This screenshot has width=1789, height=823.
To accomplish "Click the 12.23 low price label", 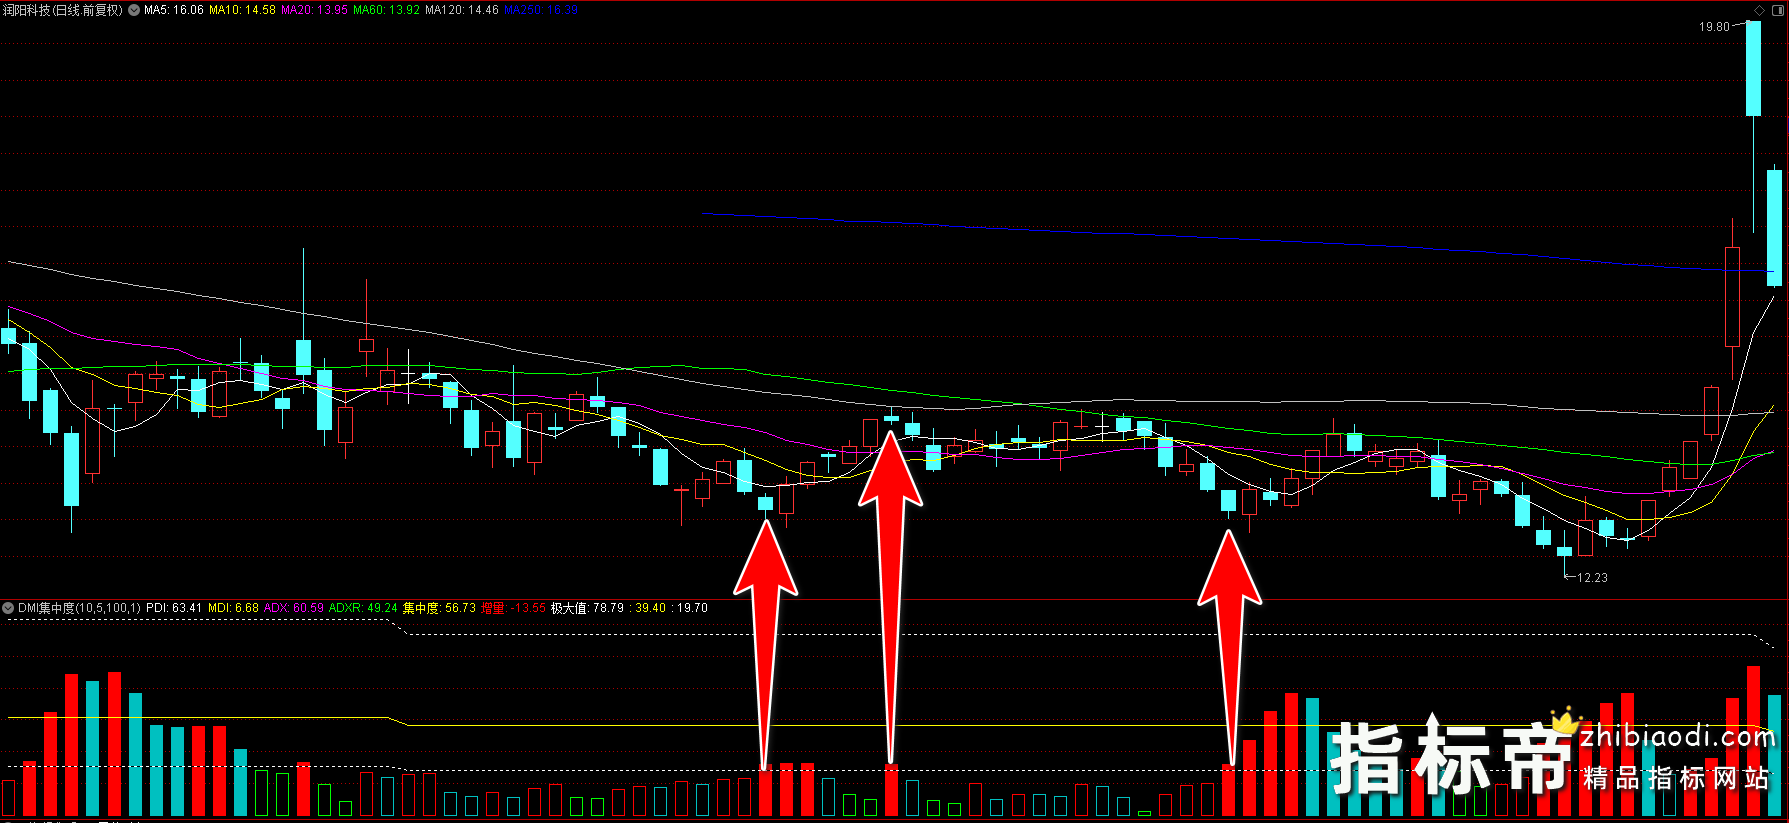I will point(1593,578).
